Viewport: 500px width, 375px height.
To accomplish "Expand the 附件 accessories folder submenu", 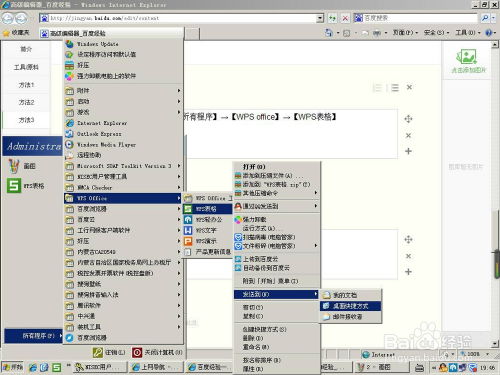I will click(179, 91).
